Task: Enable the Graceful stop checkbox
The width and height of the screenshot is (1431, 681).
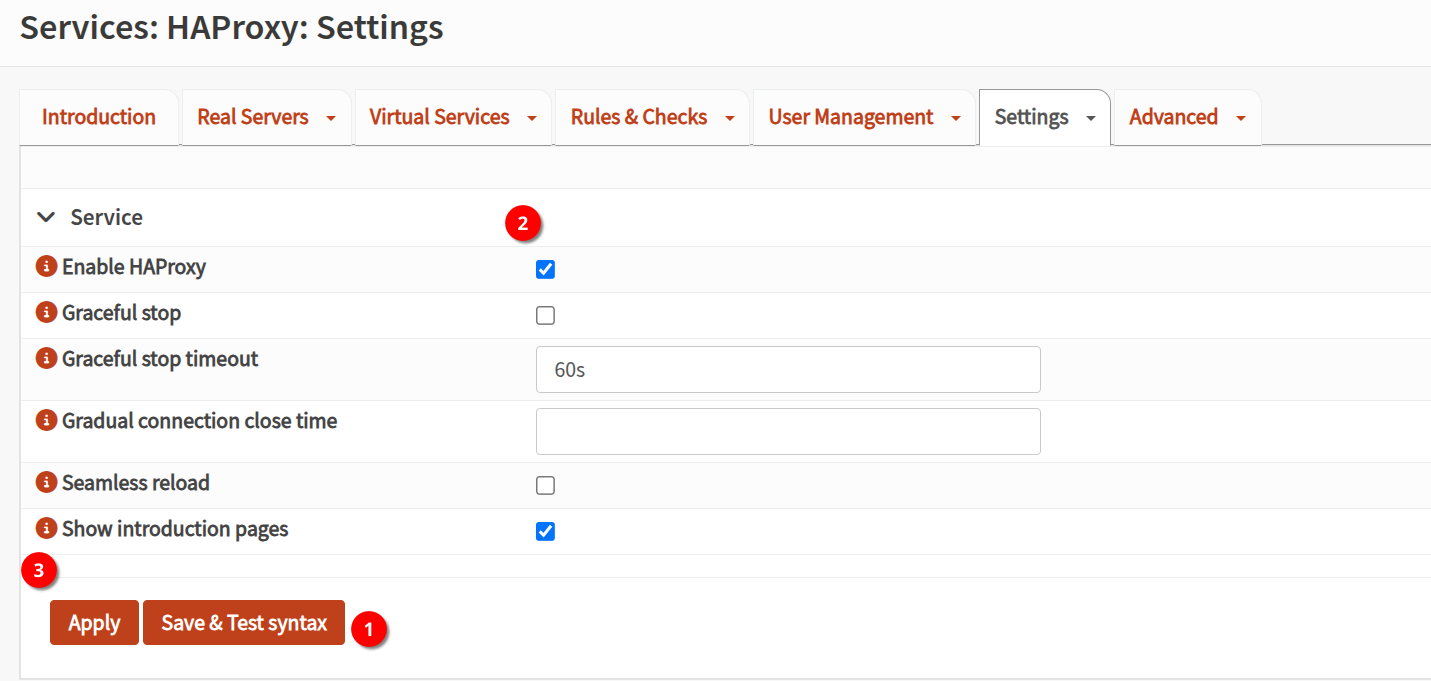Action: click(x=545, y=316)
